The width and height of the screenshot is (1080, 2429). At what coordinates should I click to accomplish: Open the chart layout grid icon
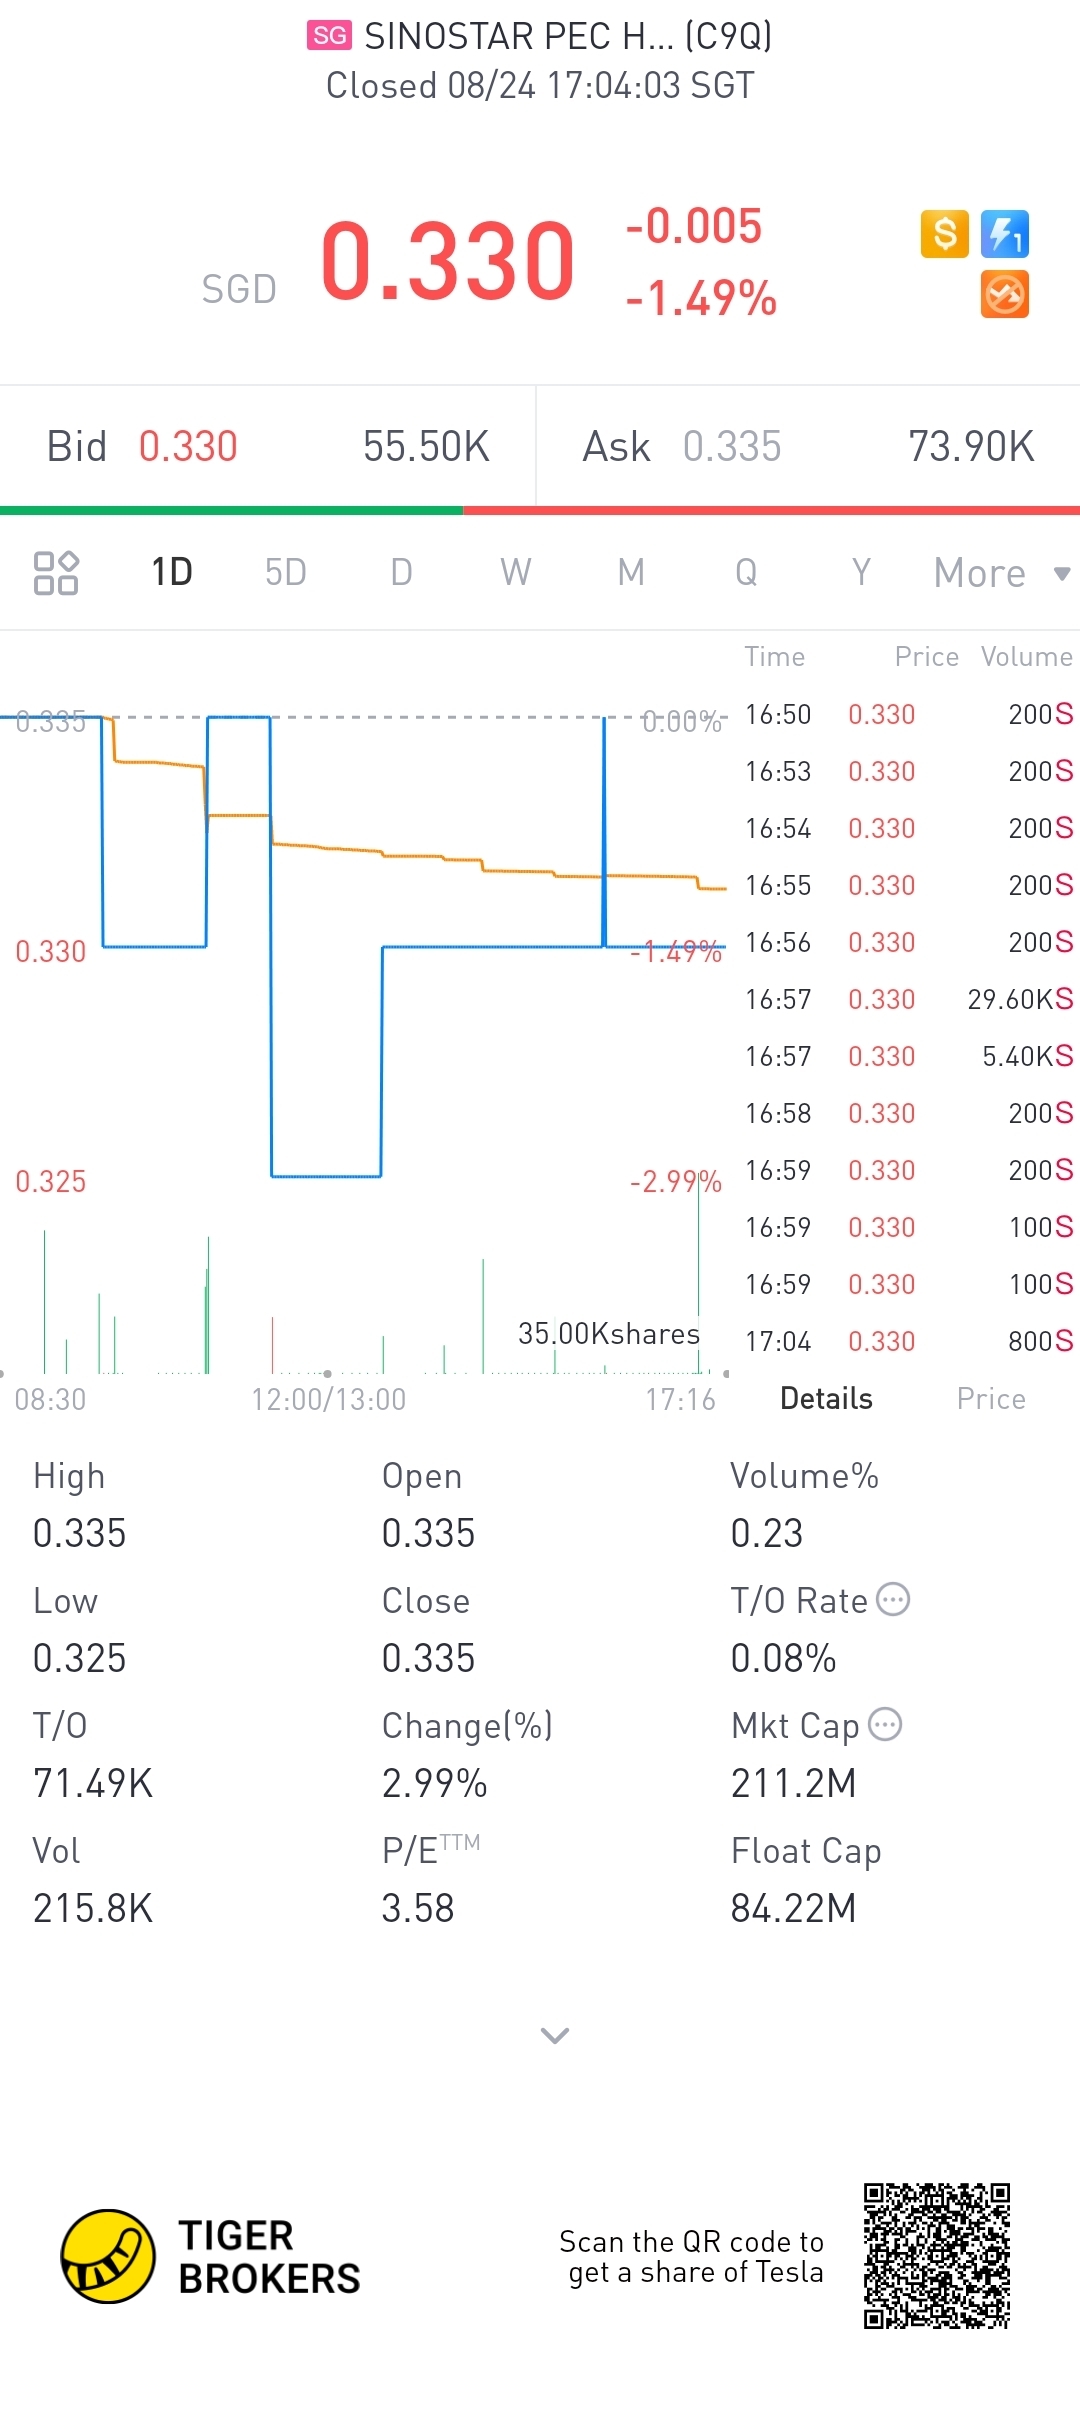coord(56,573)
